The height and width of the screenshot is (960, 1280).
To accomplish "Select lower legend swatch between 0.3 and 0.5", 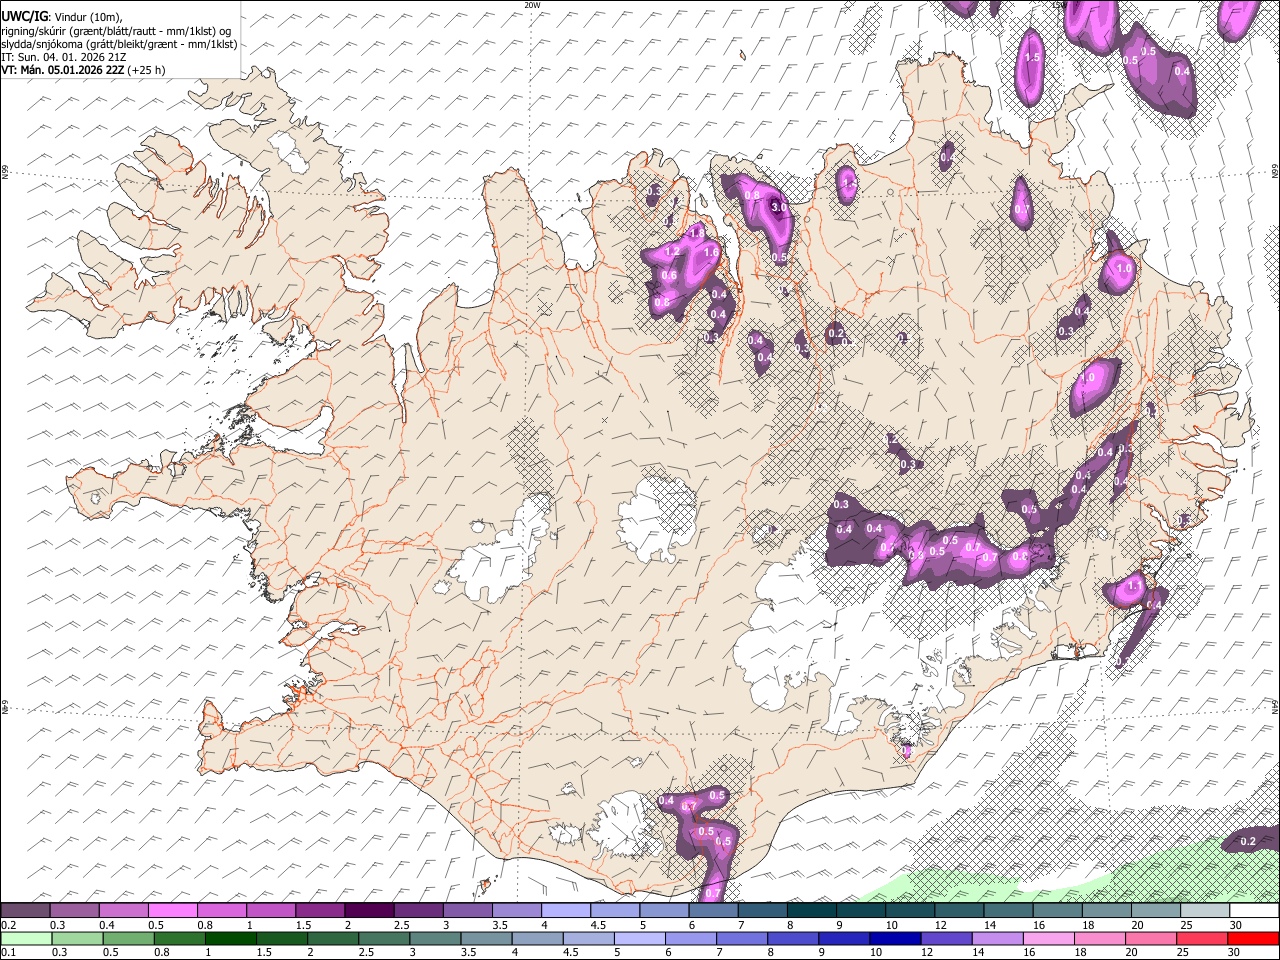I will click(77, 939).
